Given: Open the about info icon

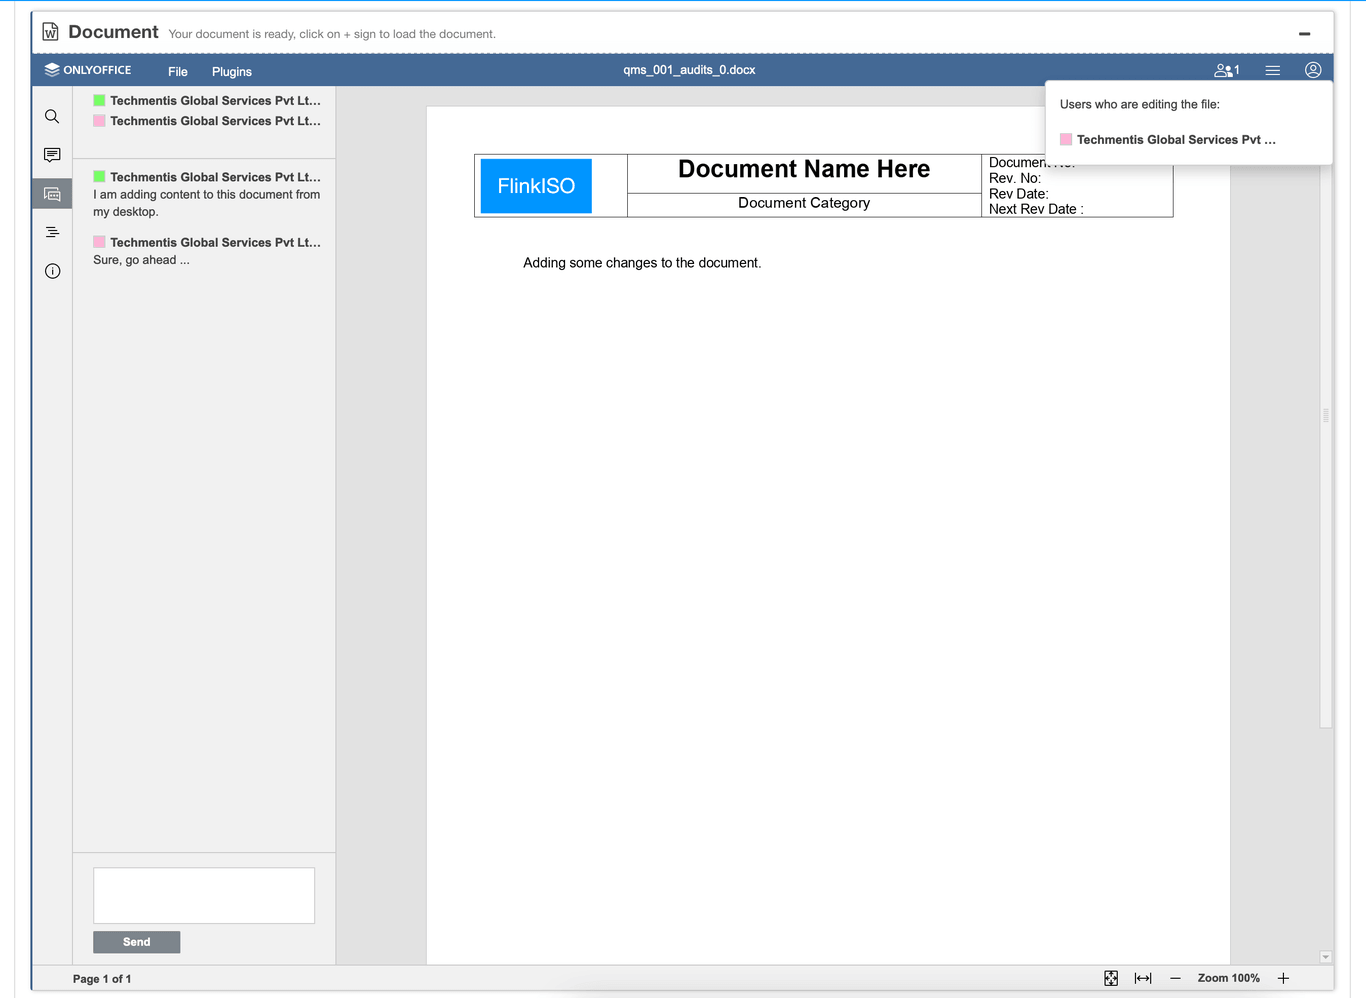Looking at the screenshot, I should click(52, 271).
